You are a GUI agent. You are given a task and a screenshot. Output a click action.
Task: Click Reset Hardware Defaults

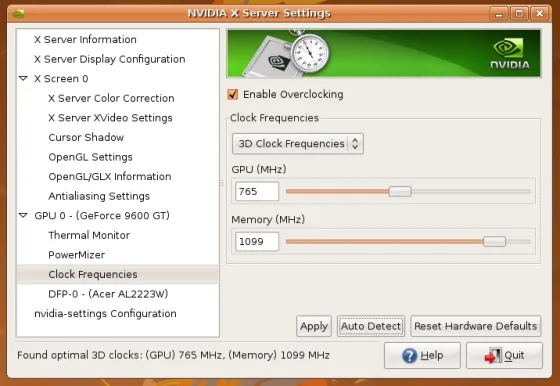coord(476,326)
